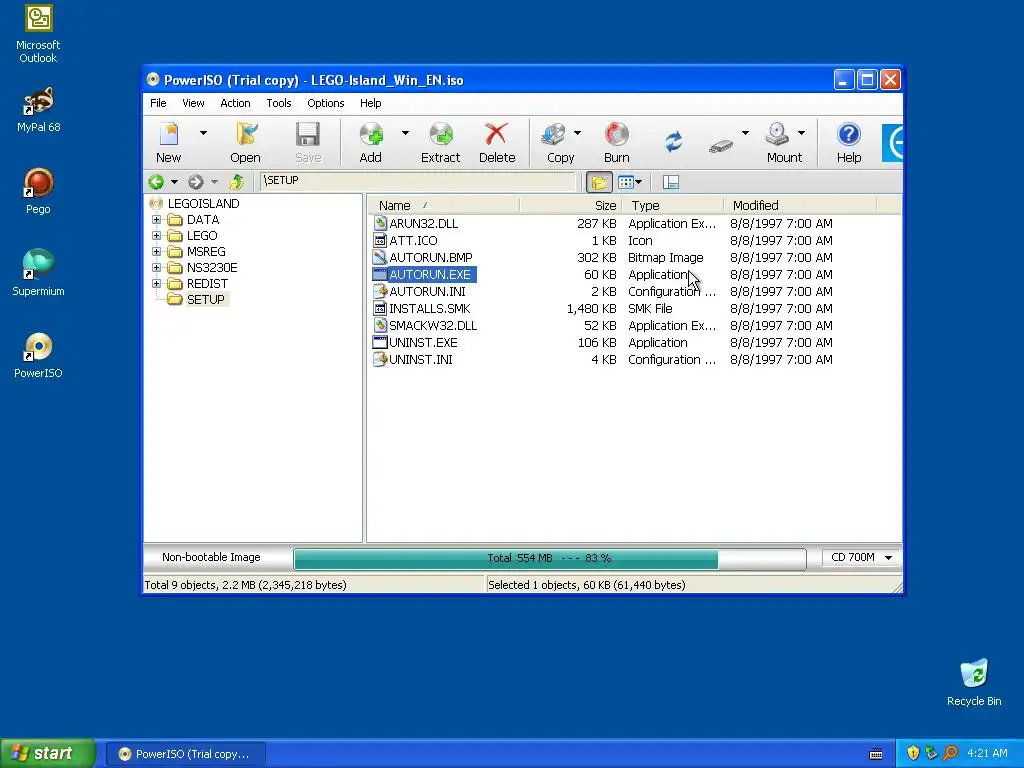Click the Non-bootable Image status label
The height and width of the screenshot is (768, 1024).
pyautogui.click(x=211, y=557)
